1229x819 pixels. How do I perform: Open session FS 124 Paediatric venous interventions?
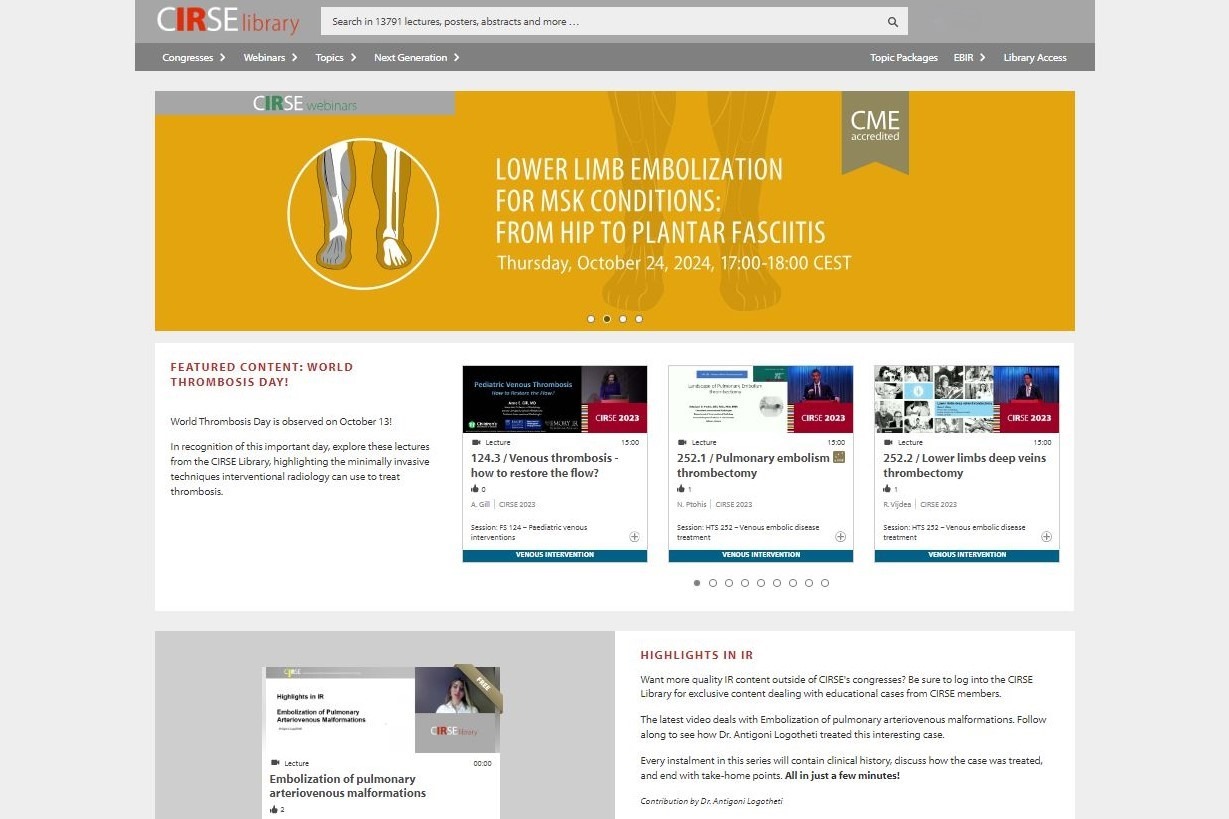(x=529, y=532)
